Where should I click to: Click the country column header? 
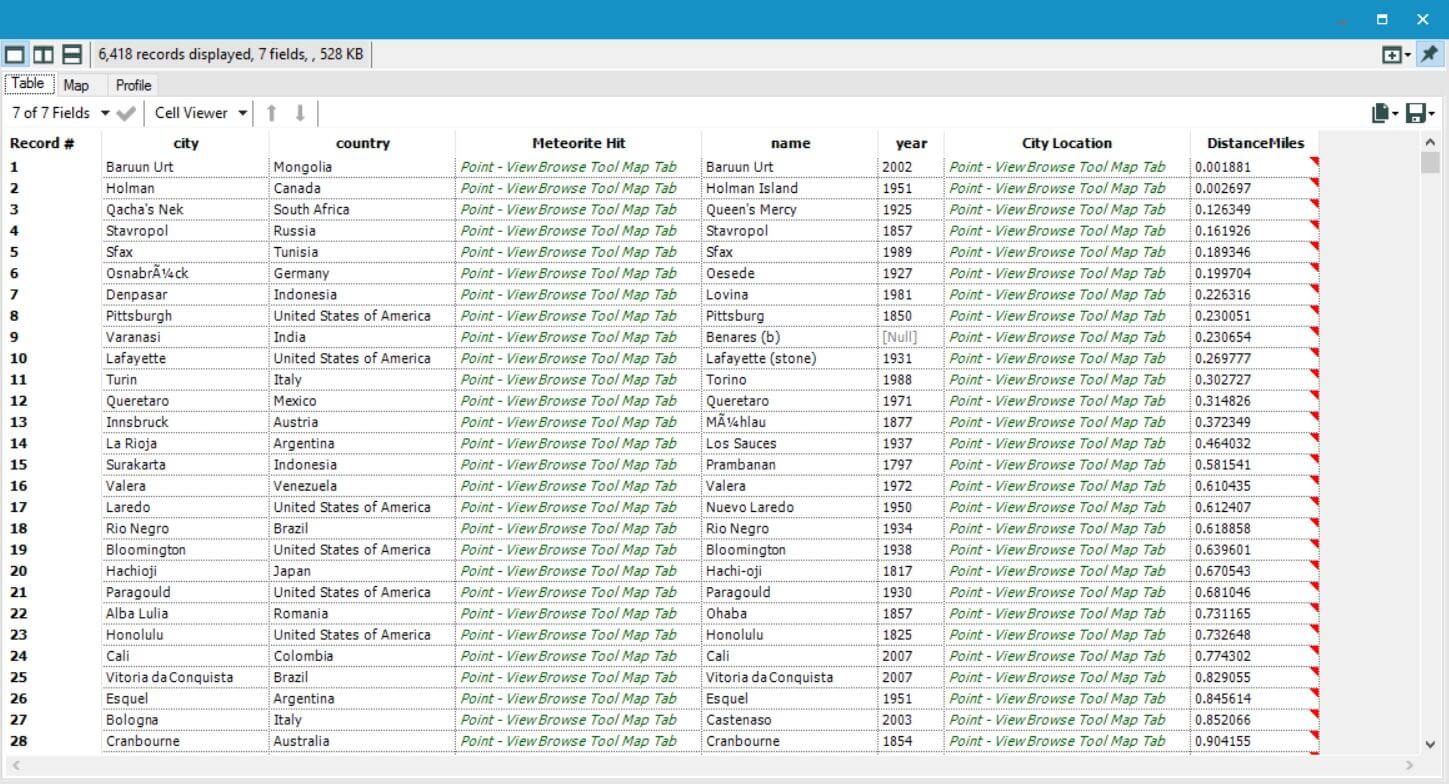click(362, 143)
